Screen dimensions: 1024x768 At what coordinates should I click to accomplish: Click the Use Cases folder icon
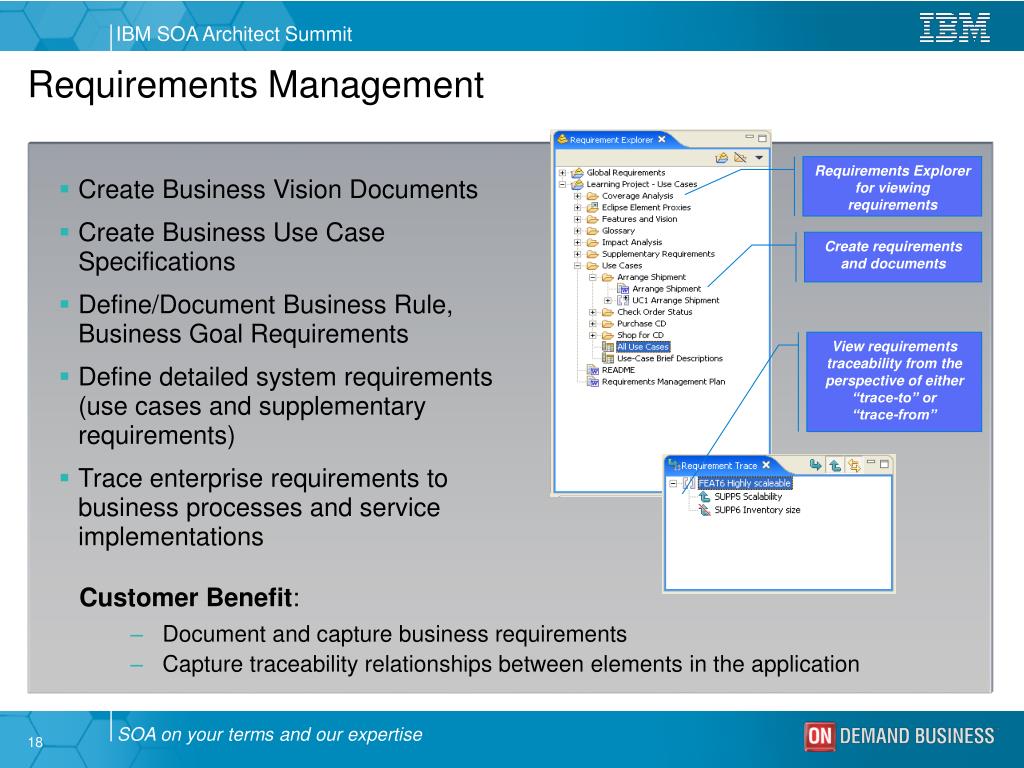592,266
